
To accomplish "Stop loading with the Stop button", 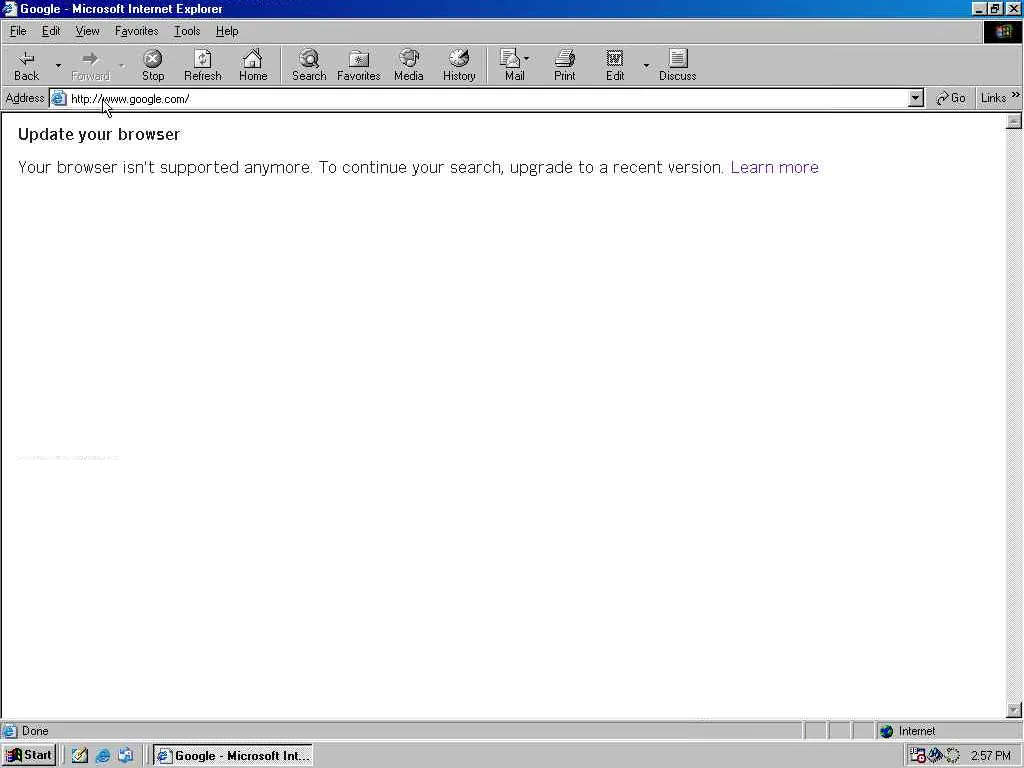I will (x=153, y=65).
